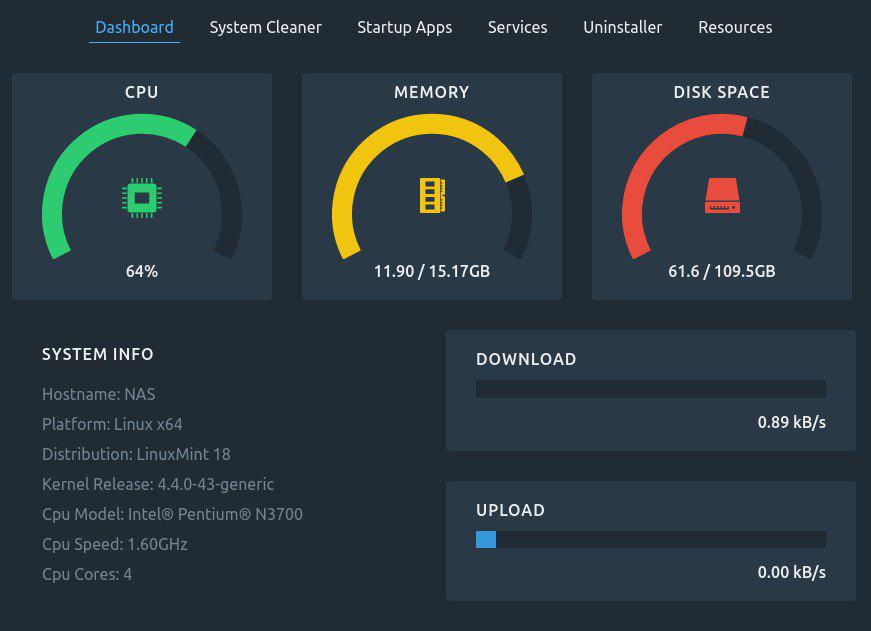Click the download speed progress bar
The width and height of the screenshot is (871, 631).
coord(650,389)
